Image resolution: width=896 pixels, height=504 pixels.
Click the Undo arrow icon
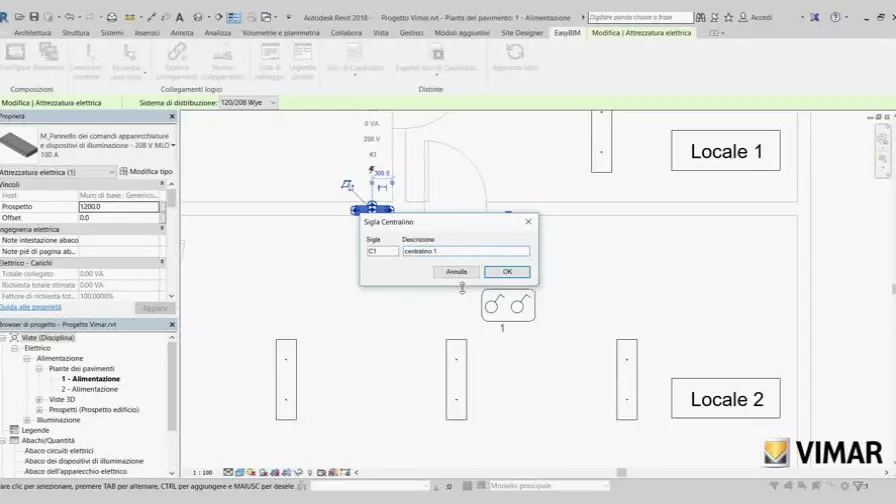(x=69, y=17)
